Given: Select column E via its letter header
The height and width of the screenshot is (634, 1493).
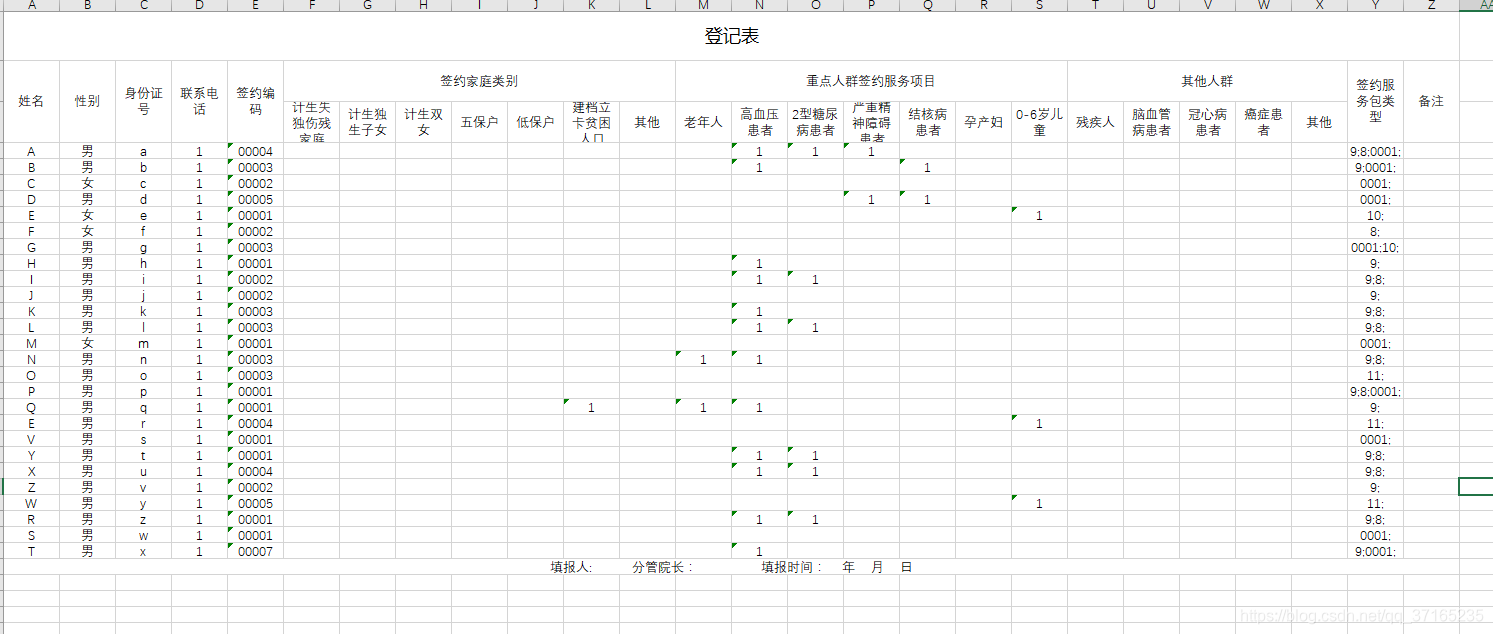Looking at the screenshot, I should (255, 6).
